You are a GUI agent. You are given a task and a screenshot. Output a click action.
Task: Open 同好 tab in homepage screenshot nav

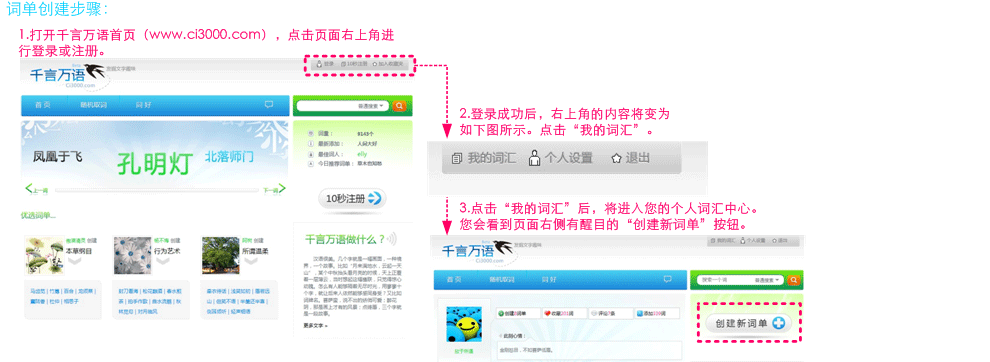click(x=143, y=105)
